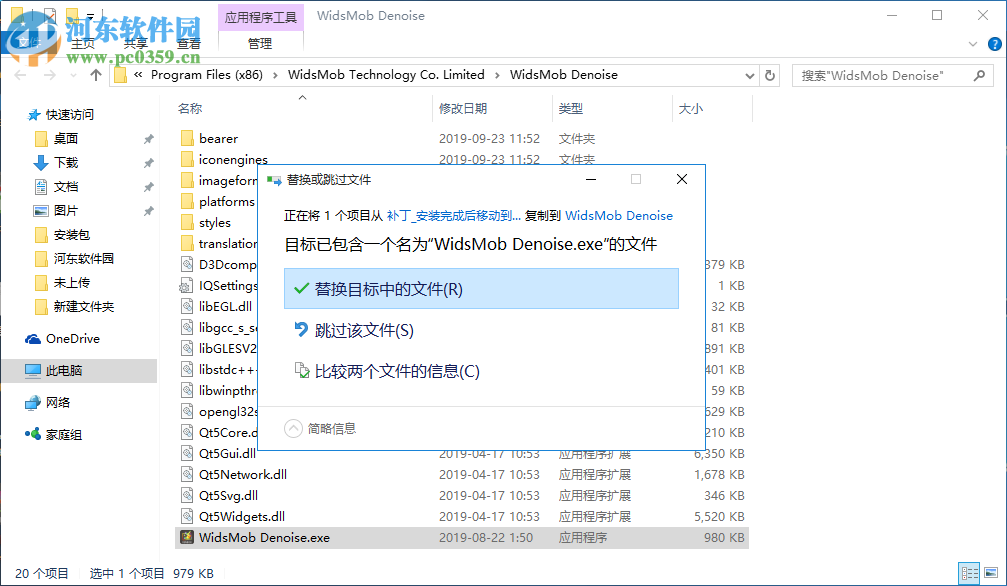Open the address bar history dropdown
The width and height of the screenshot is (1007, 586).
[749, 75]
